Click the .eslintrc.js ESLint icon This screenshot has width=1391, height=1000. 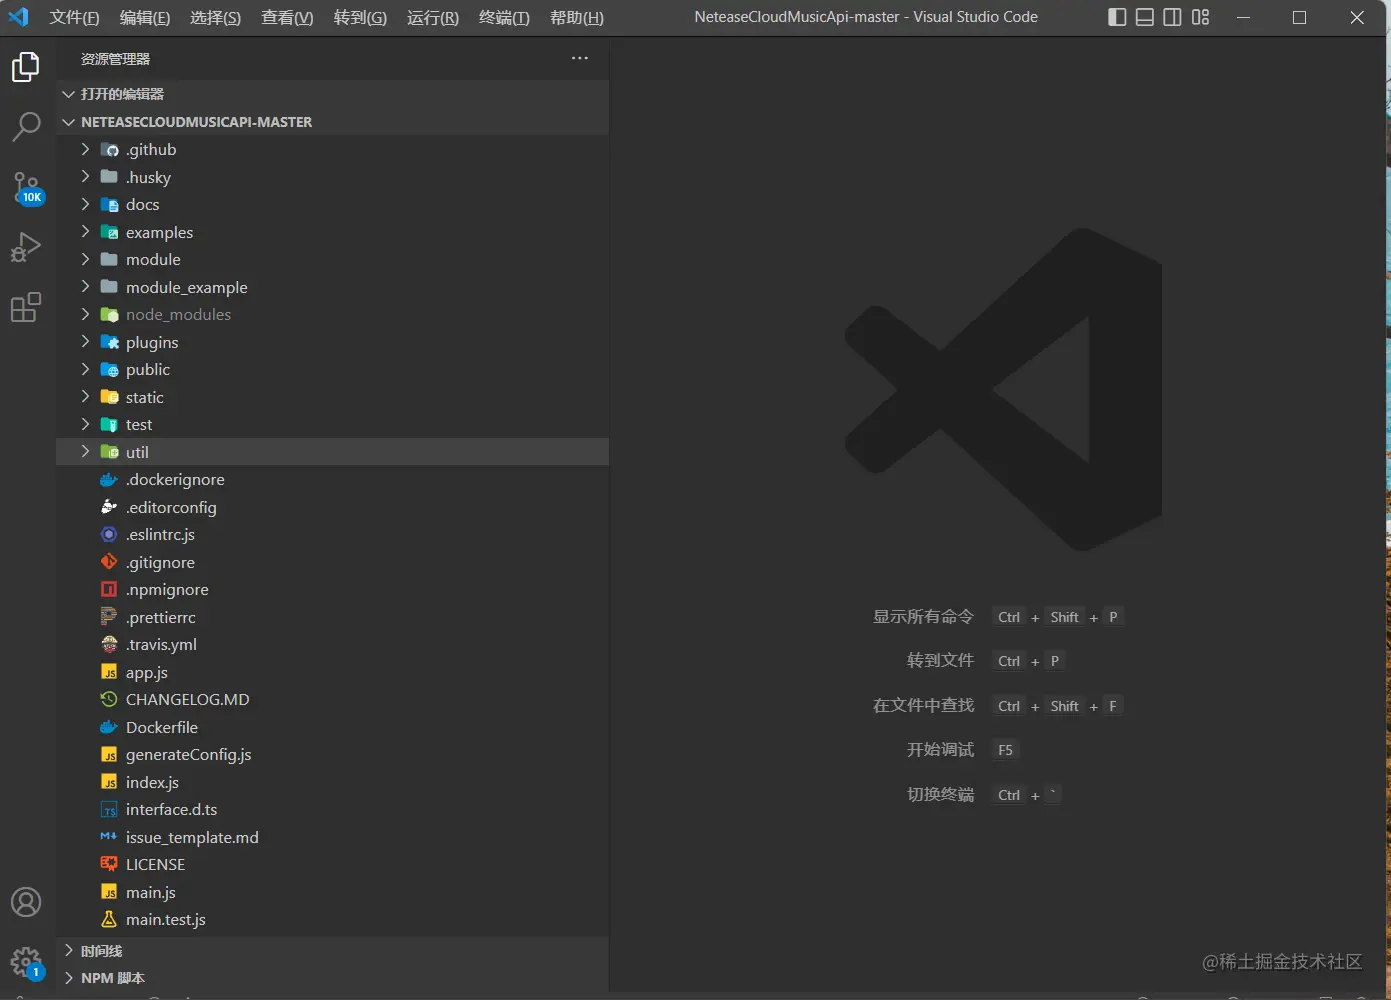(109, 535)
